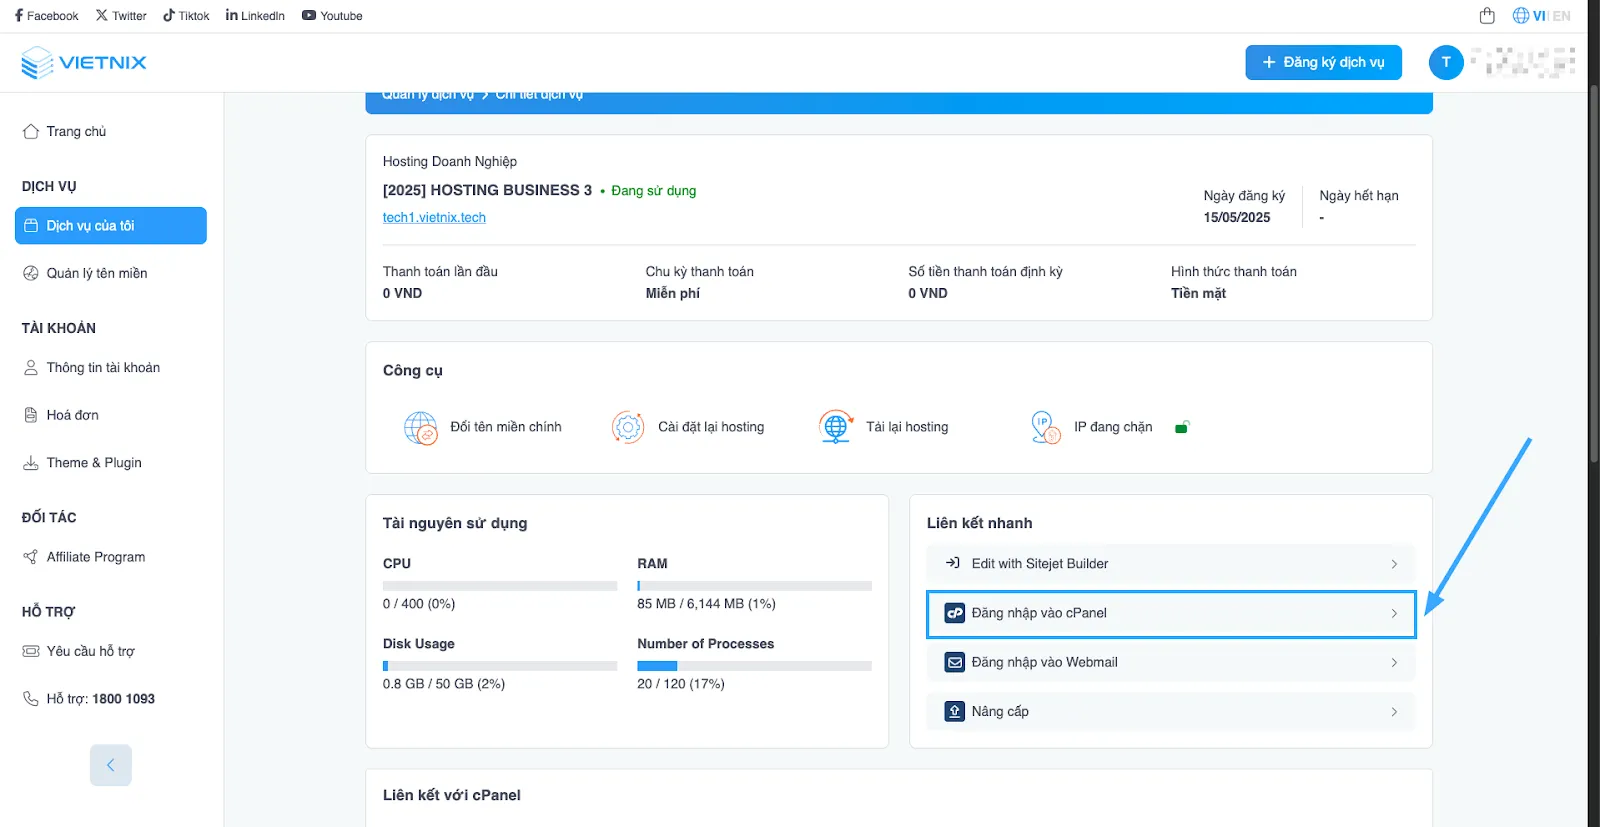This screenshot has width=1600, height=827.
Task: Click the Quản lý tên miền globe icon
Action: coord(31,273)
